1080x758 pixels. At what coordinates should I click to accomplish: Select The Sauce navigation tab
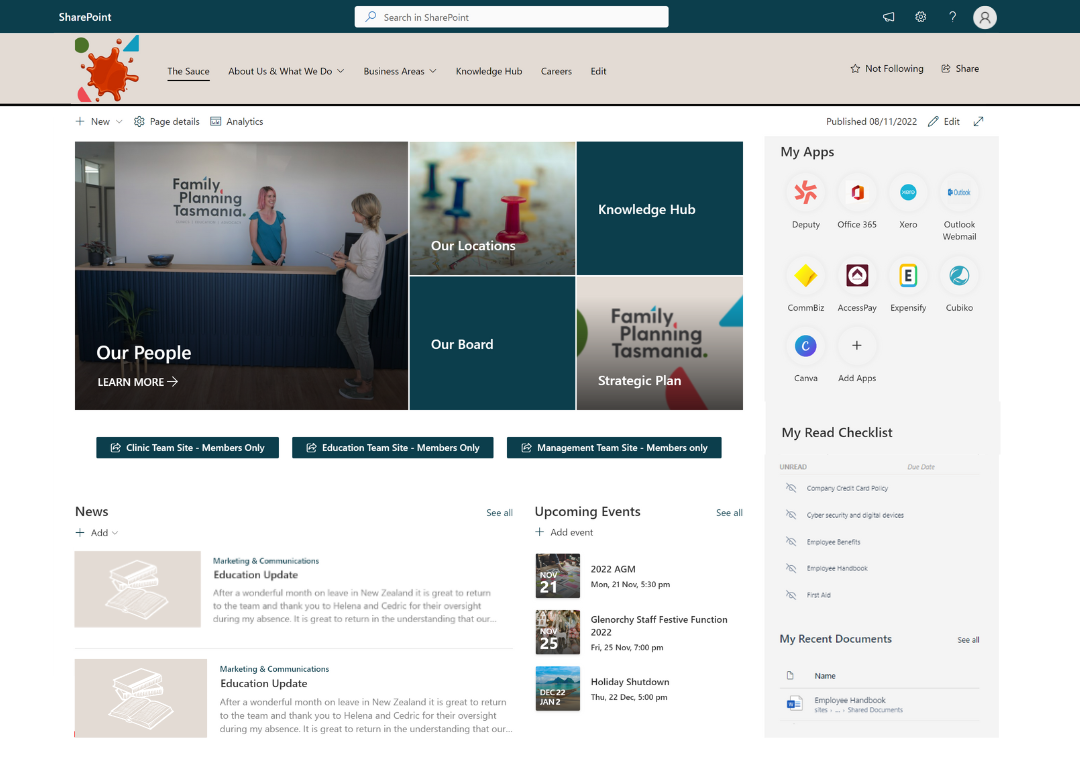(188, 72)
